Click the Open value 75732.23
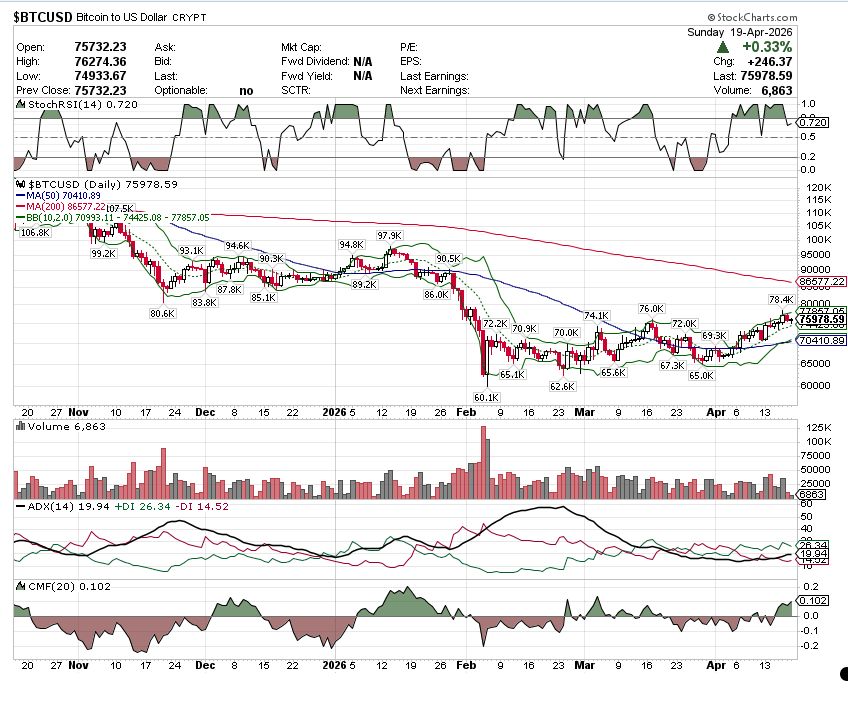This screenshot has width=848, height=709. [100, 48]
